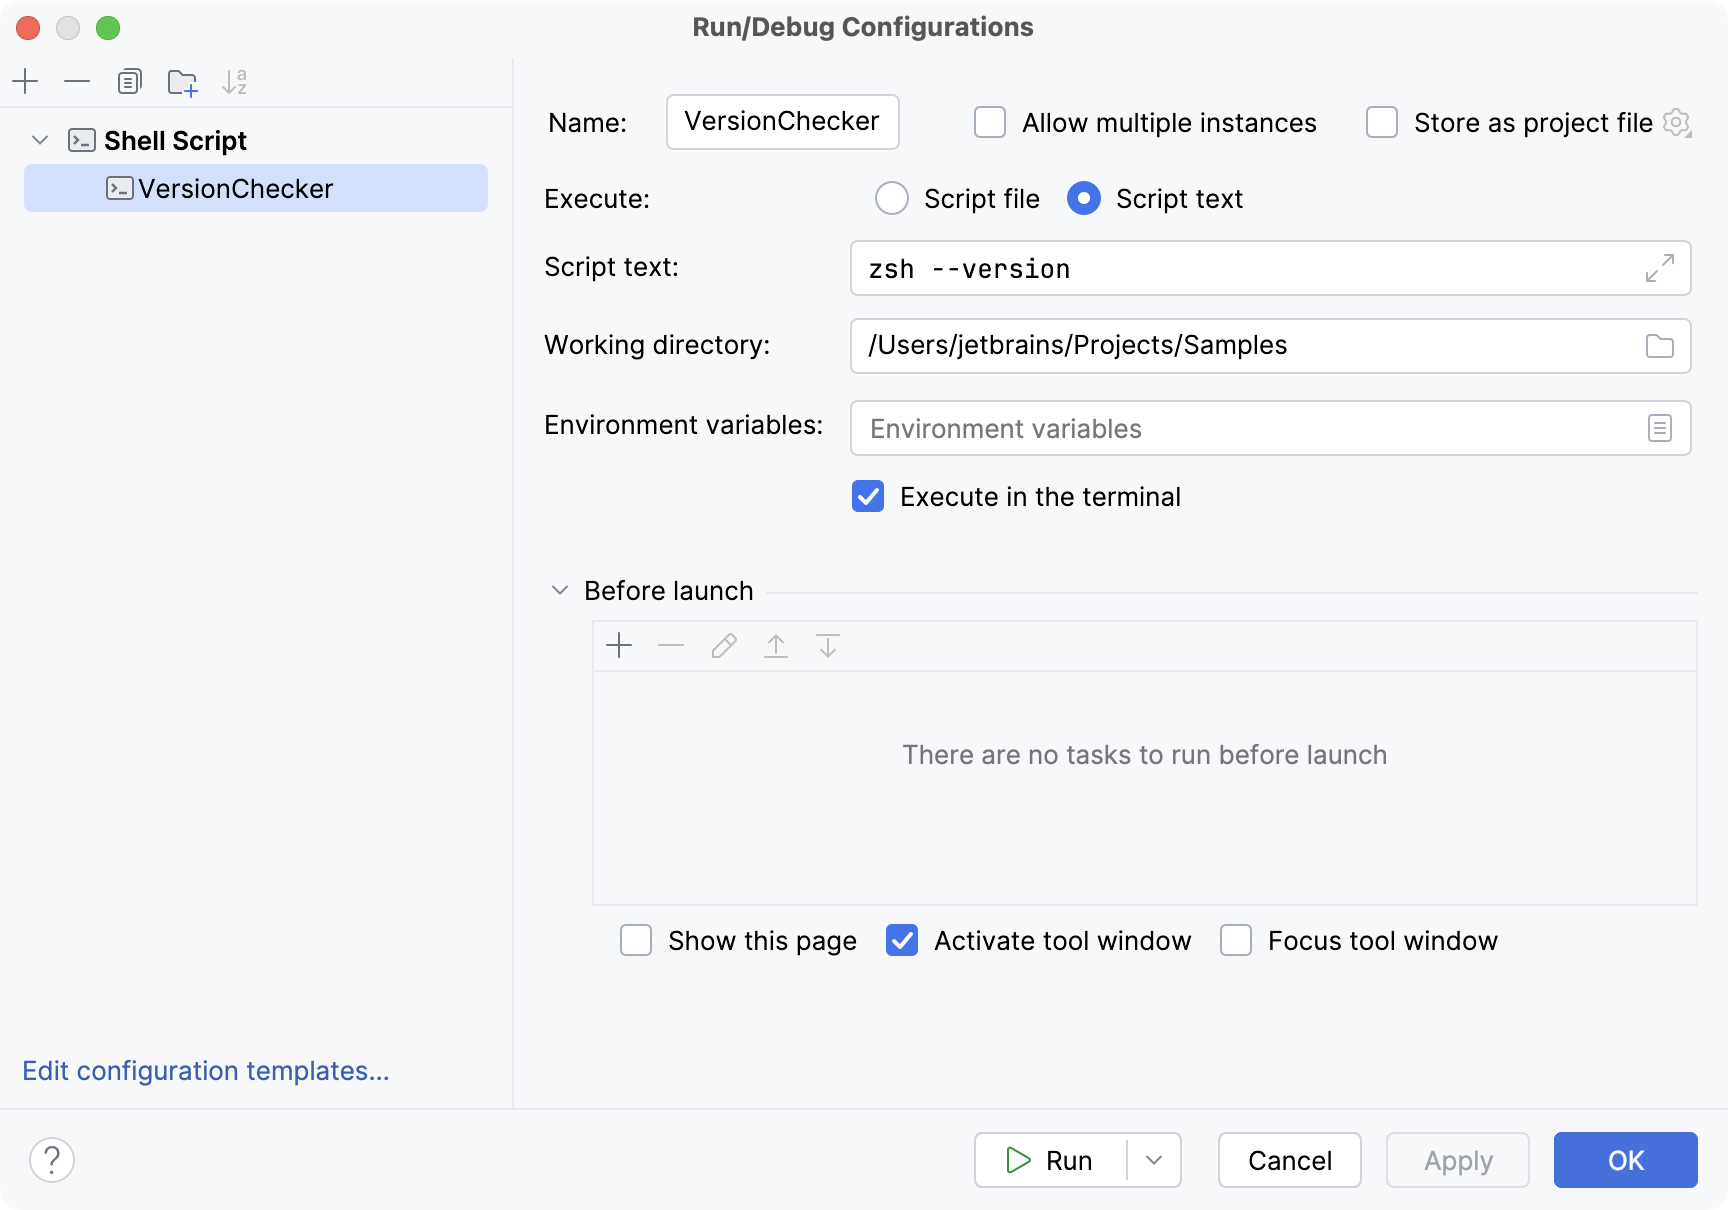The height and width of the screenshot is (1210, 1728).
Task: Open the help question mark
Action: tap(52, 1160)
